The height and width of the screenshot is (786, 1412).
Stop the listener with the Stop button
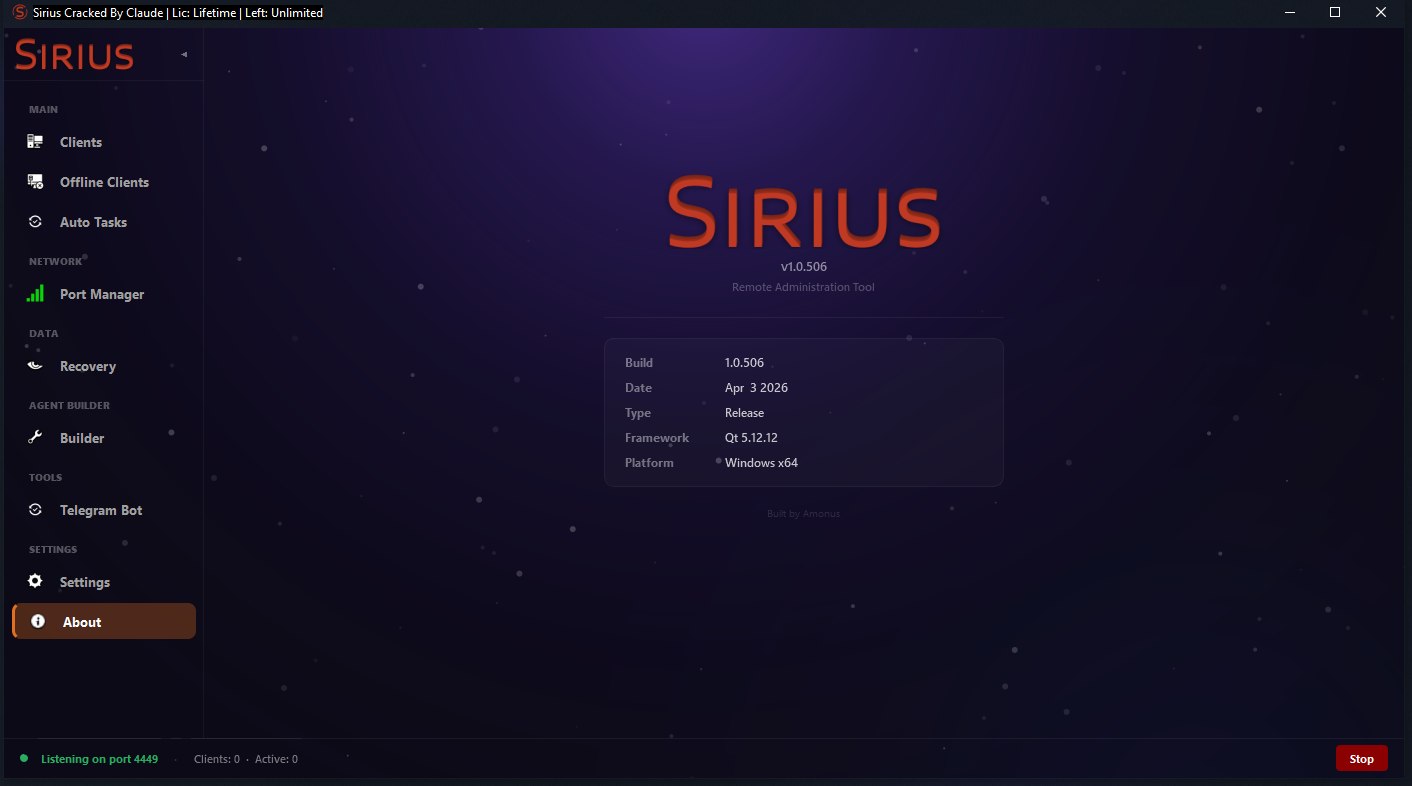[x=1362, y=759]
